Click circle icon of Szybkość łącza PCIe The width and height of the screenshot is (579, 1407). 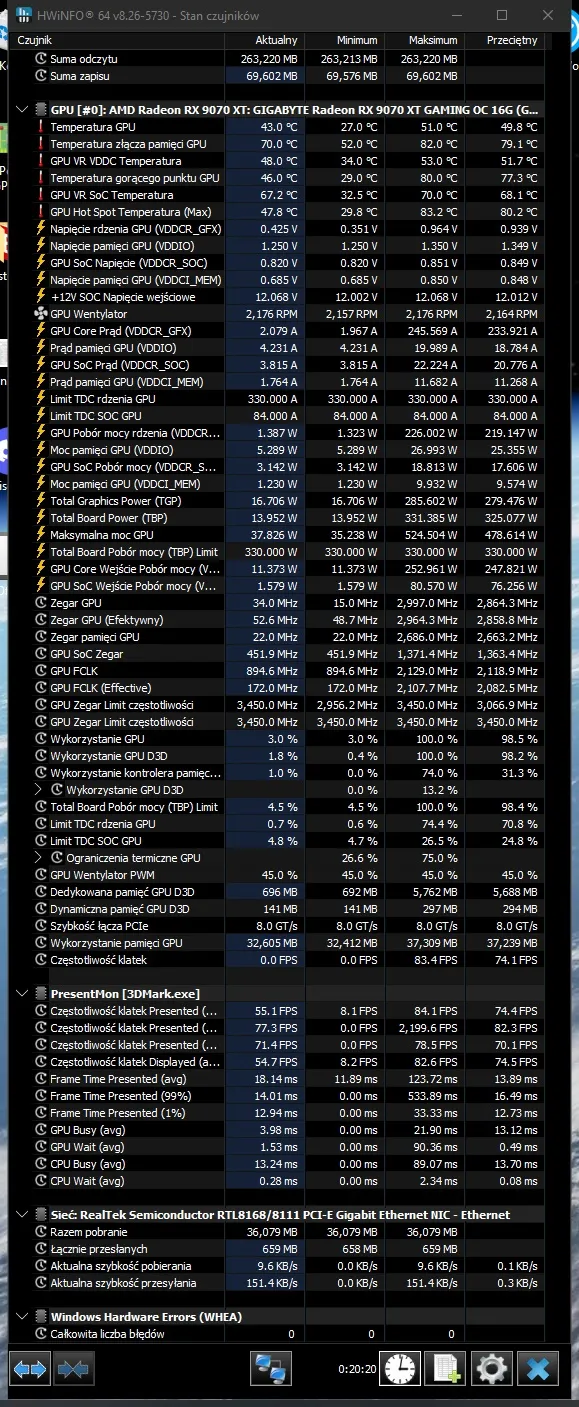(41, 926)
